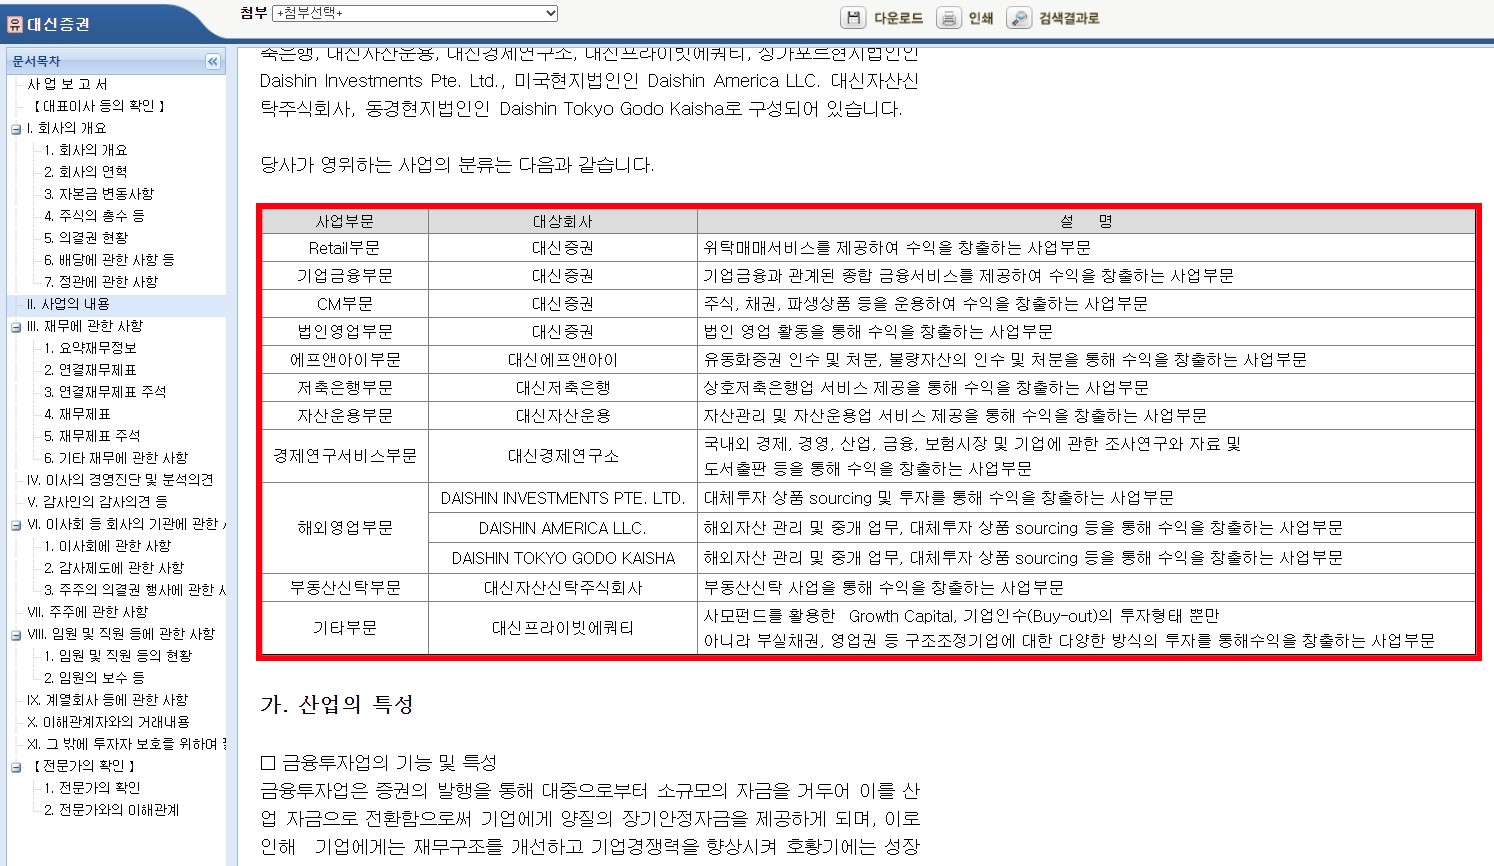The image size is (1494, 866).
Task: Open 2. 임원의 보수 등
Action: click(x=94, y=678)
